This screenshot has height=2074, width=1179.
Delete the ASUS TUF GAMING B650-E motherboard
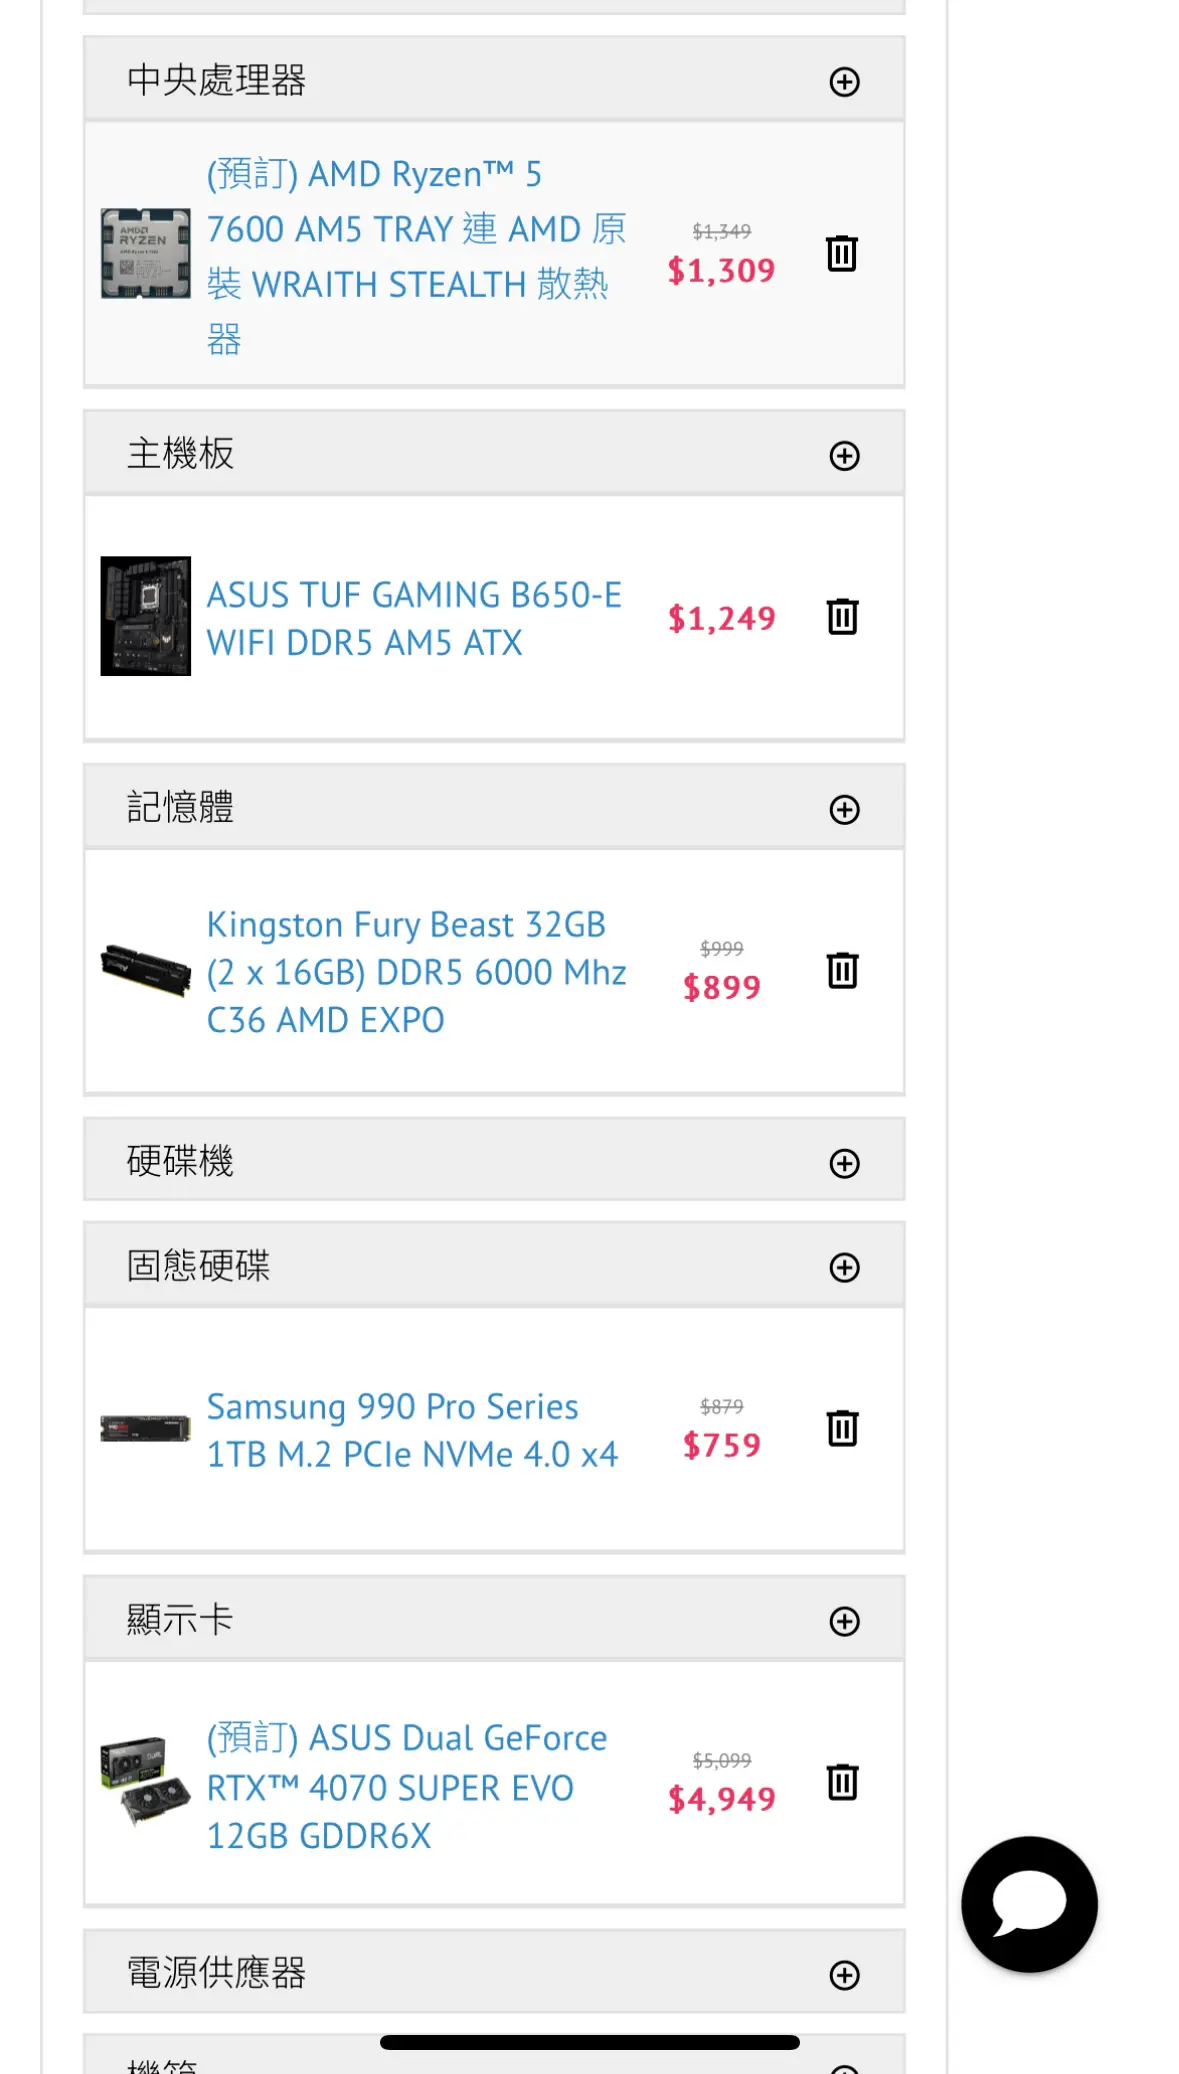click(842, 616)
